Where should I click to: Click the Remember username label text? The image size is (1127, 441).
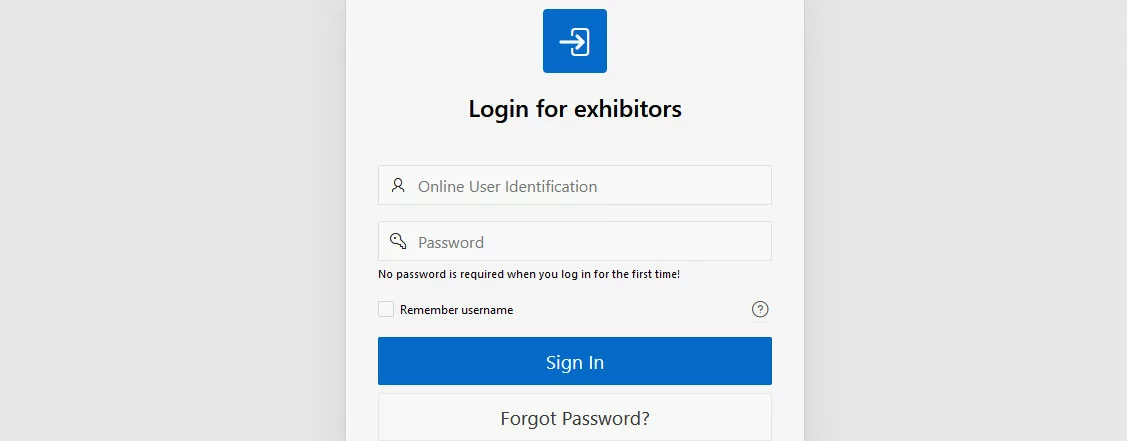(456, 310)
